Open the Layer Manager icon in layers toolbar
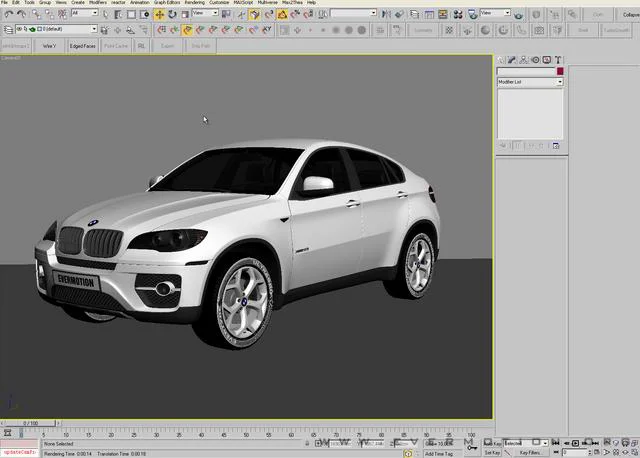This screenshot has width=640, height=458. coord(8,30)
